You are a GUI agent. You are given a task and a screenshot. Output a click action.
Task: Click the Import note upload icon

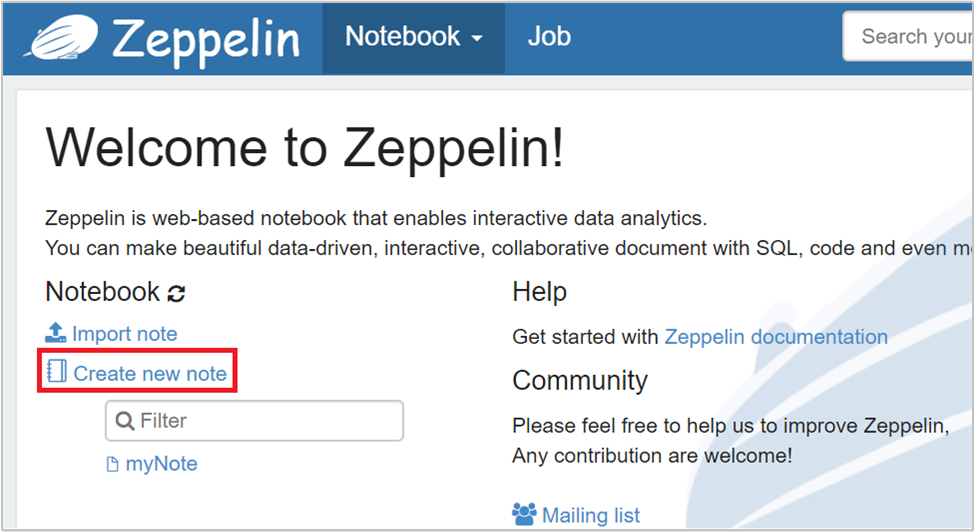coord(56,333)
